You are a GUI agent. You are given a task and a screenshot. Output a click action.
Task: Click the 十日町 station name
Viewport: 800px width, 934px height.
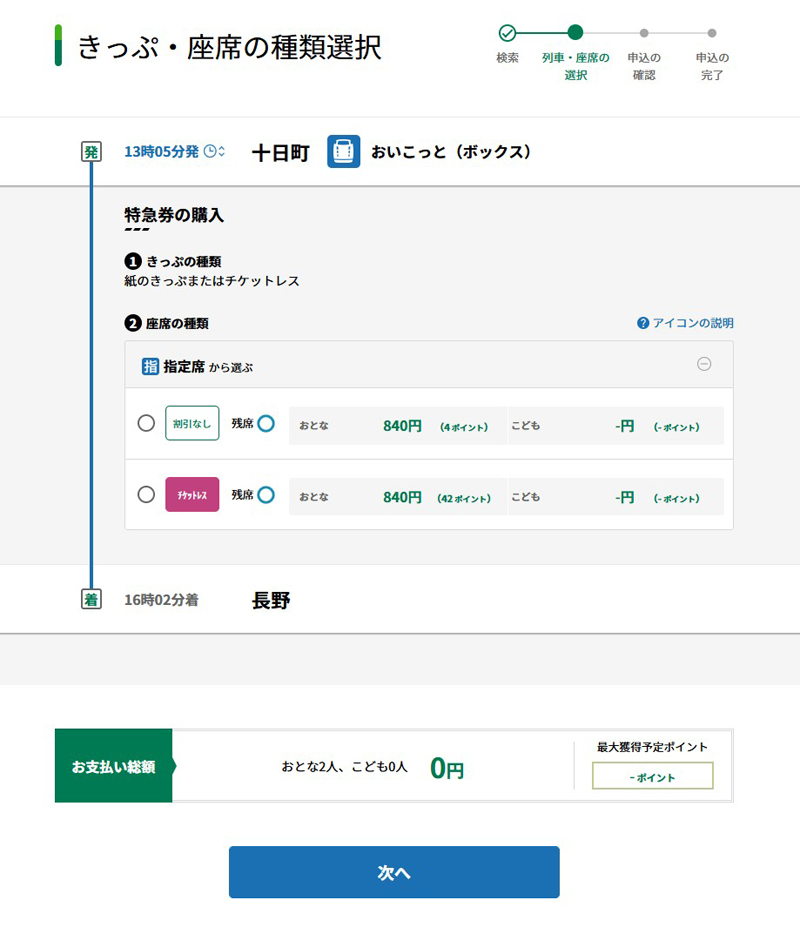pos(281,153)
